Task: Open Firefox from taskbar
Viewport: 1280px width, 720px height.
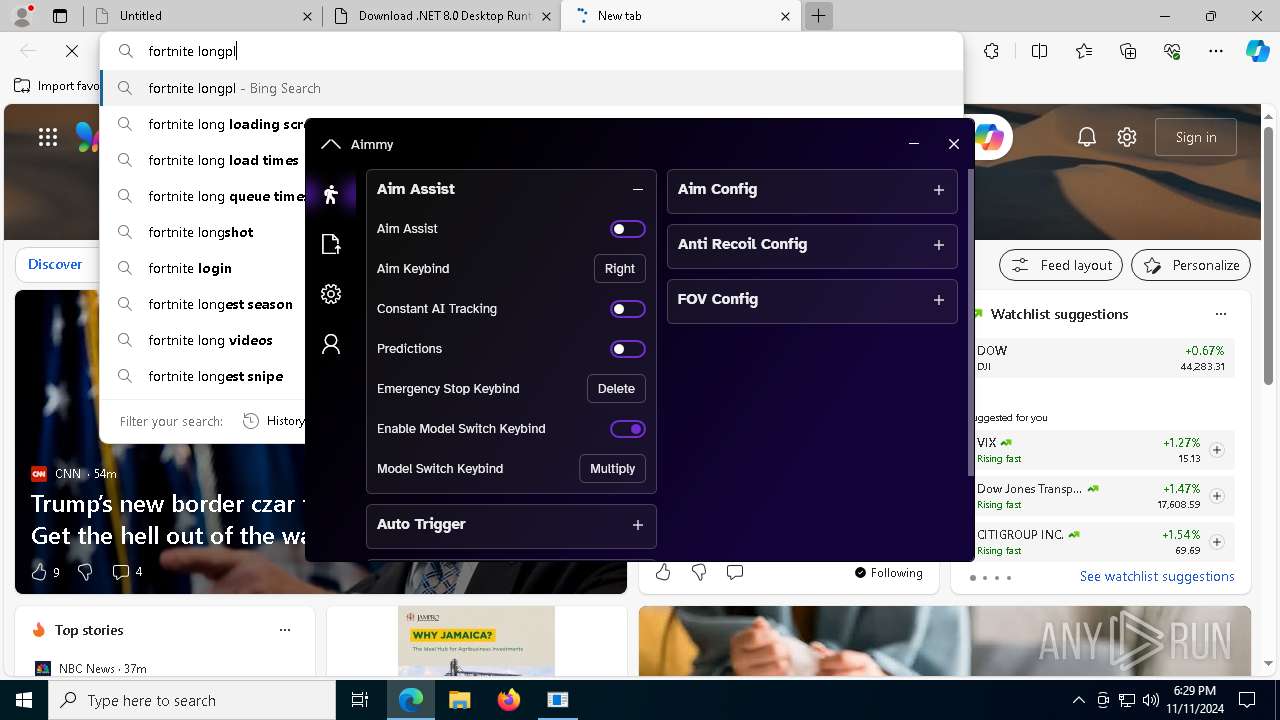Action: click(x=508, y=700)
